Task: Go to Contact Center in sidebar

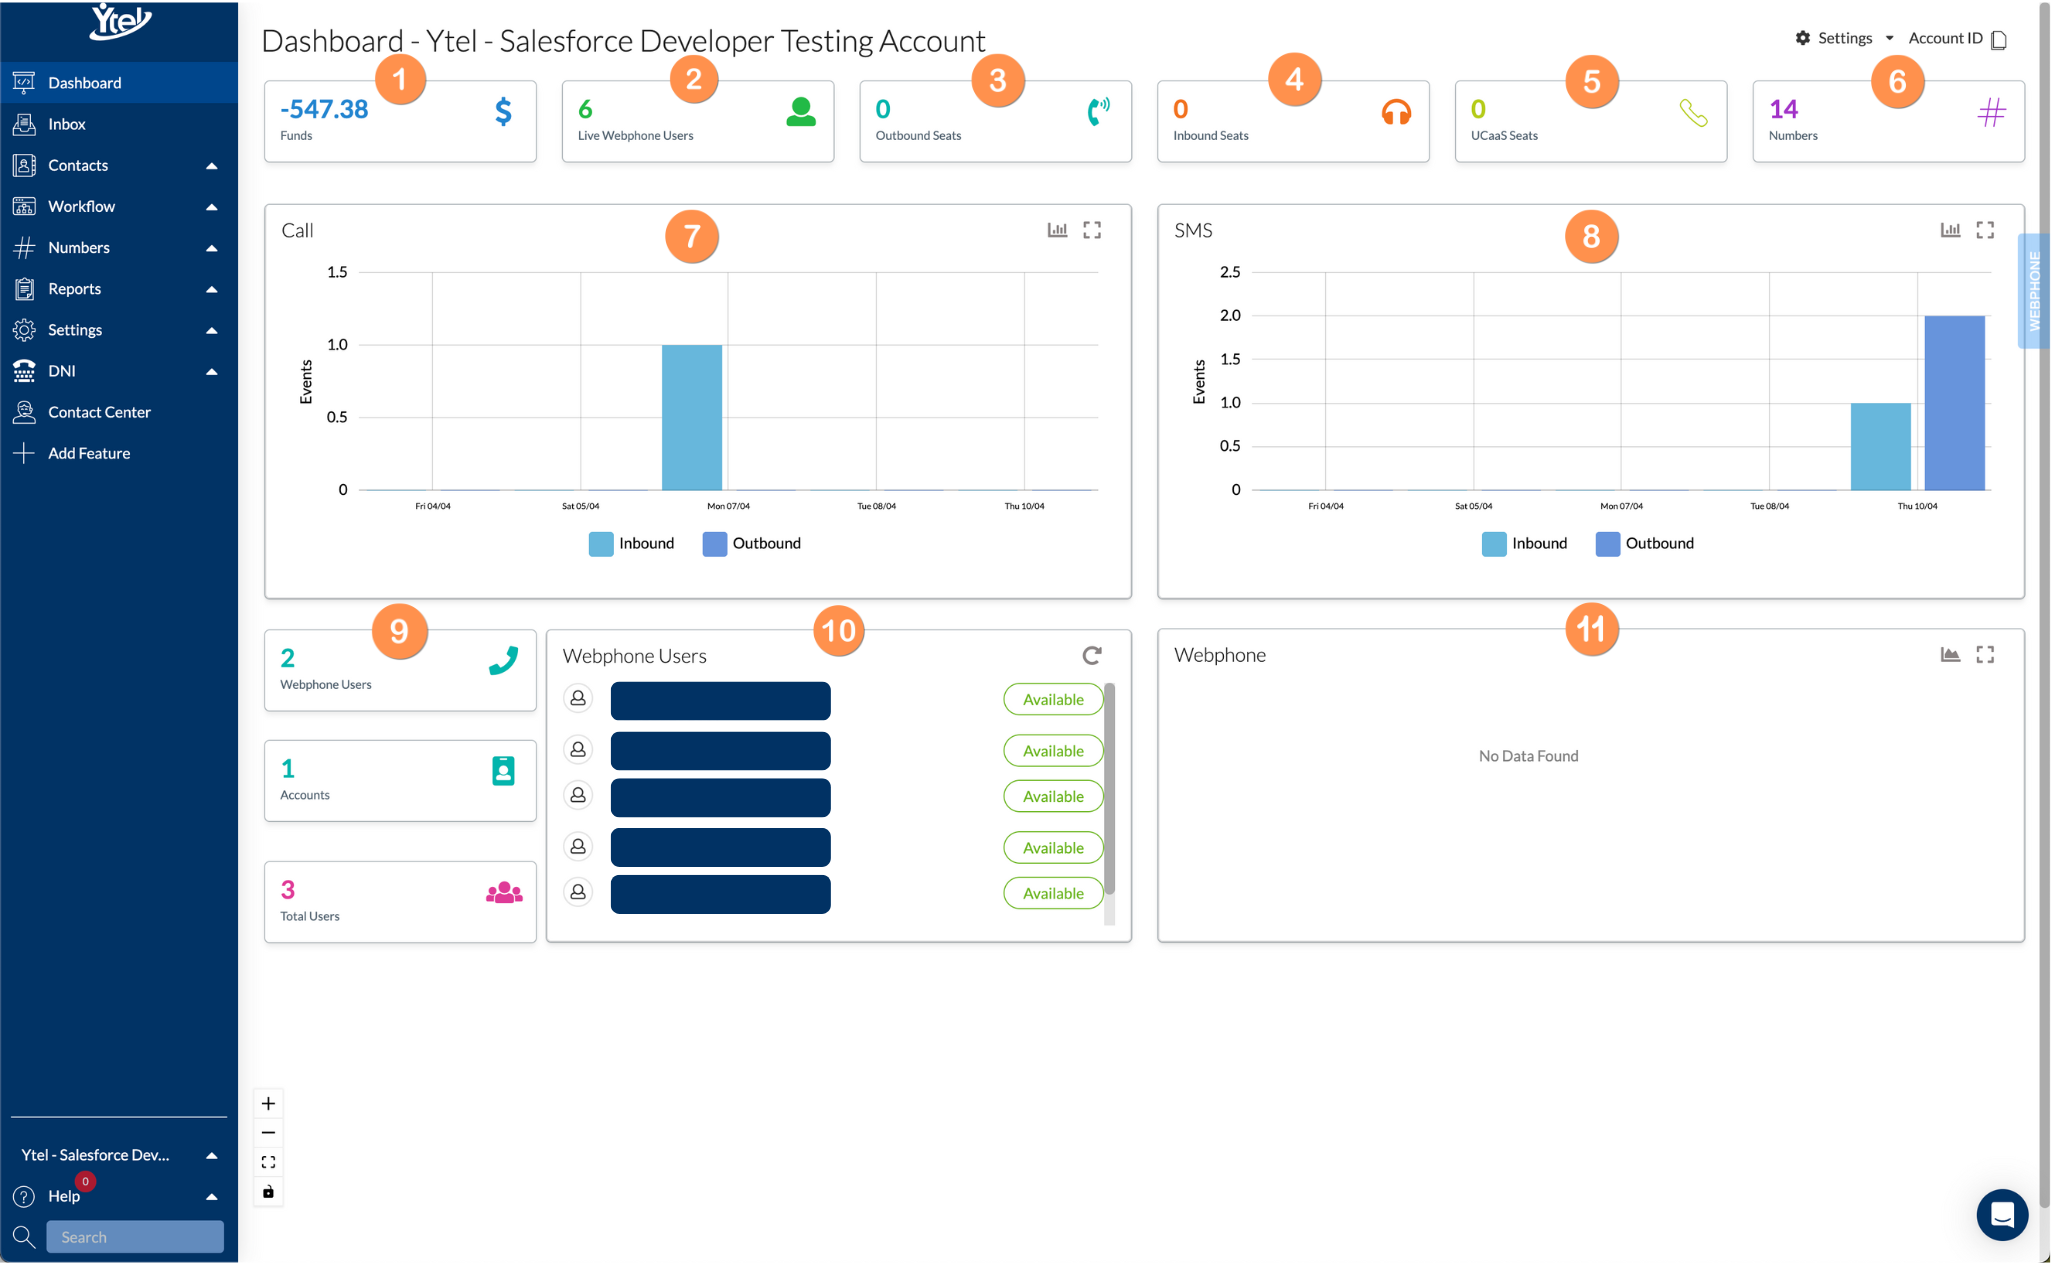Action: tap(99, 412)
